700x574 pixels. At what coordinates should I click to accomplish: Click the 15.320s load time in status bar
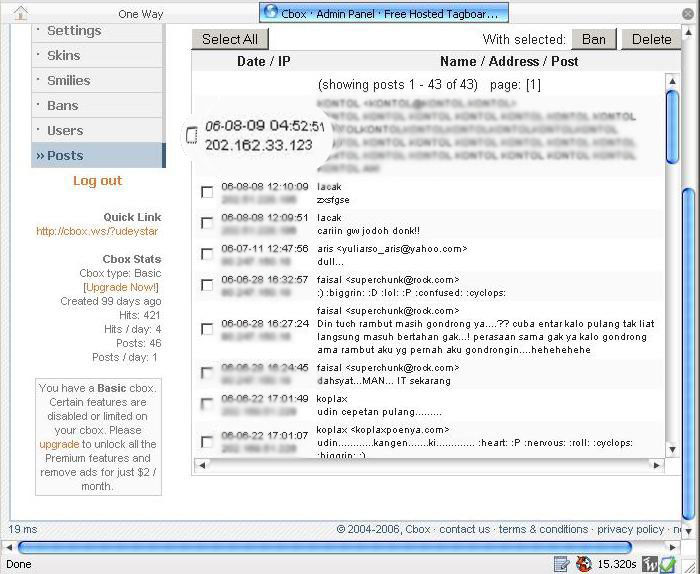tap(617, 564)
